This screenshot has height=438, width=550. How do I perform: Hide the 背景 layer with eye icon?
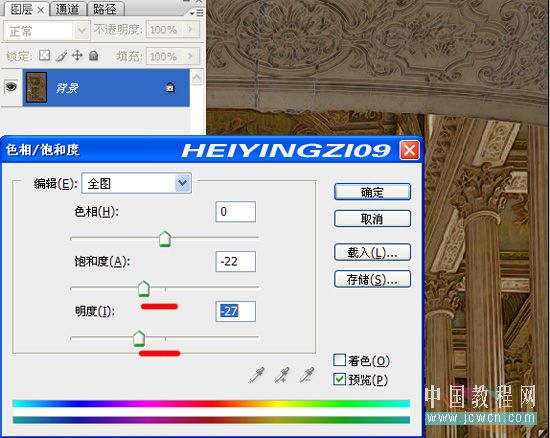(11, 86)
